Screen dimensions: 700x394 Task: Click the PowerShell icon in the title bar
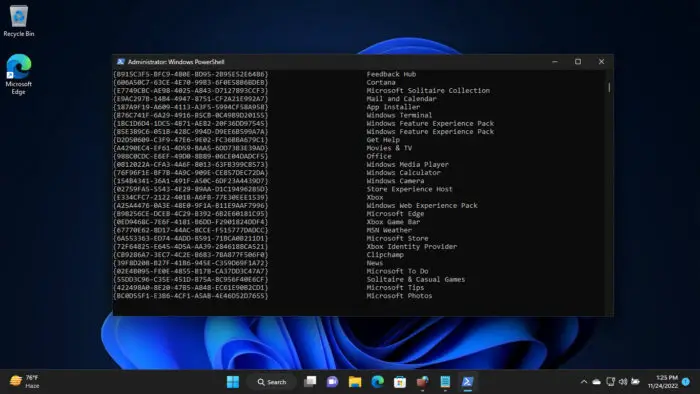121,62
